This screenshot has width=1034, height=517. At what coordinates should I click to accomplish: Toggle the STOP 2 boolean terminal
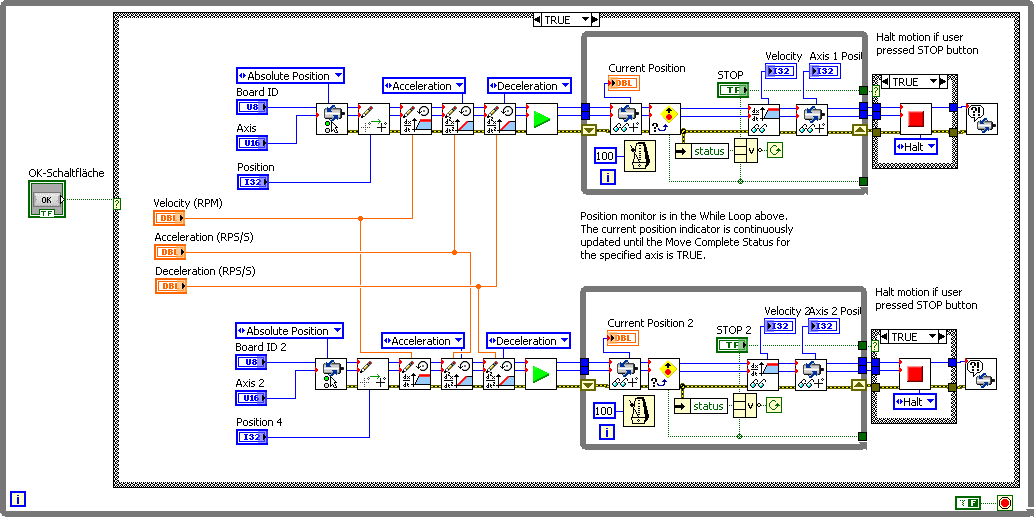732,344
